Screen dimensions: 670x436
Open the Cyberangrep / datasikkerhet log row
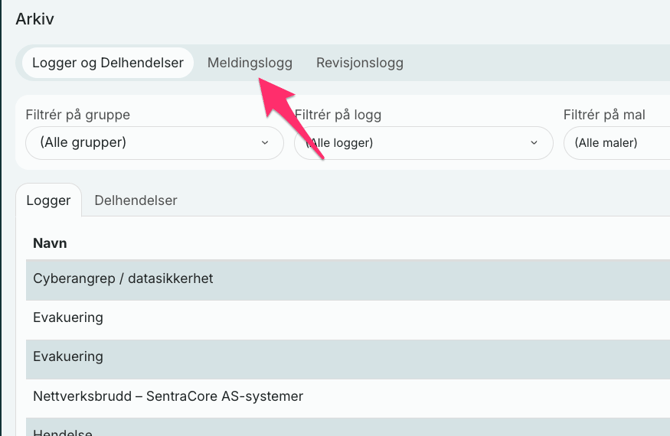[x=123, y=279]
